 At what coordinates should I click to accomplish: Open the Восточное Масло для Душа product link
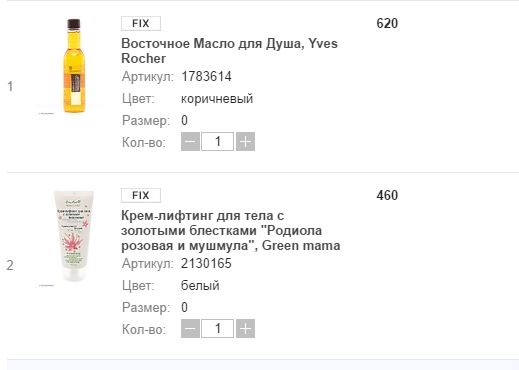click(x=229, y=51)
